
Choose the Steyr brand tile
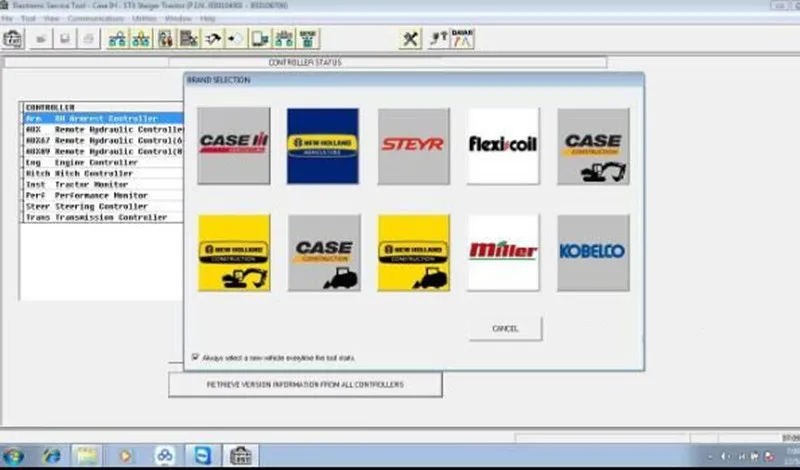[414, 146]
